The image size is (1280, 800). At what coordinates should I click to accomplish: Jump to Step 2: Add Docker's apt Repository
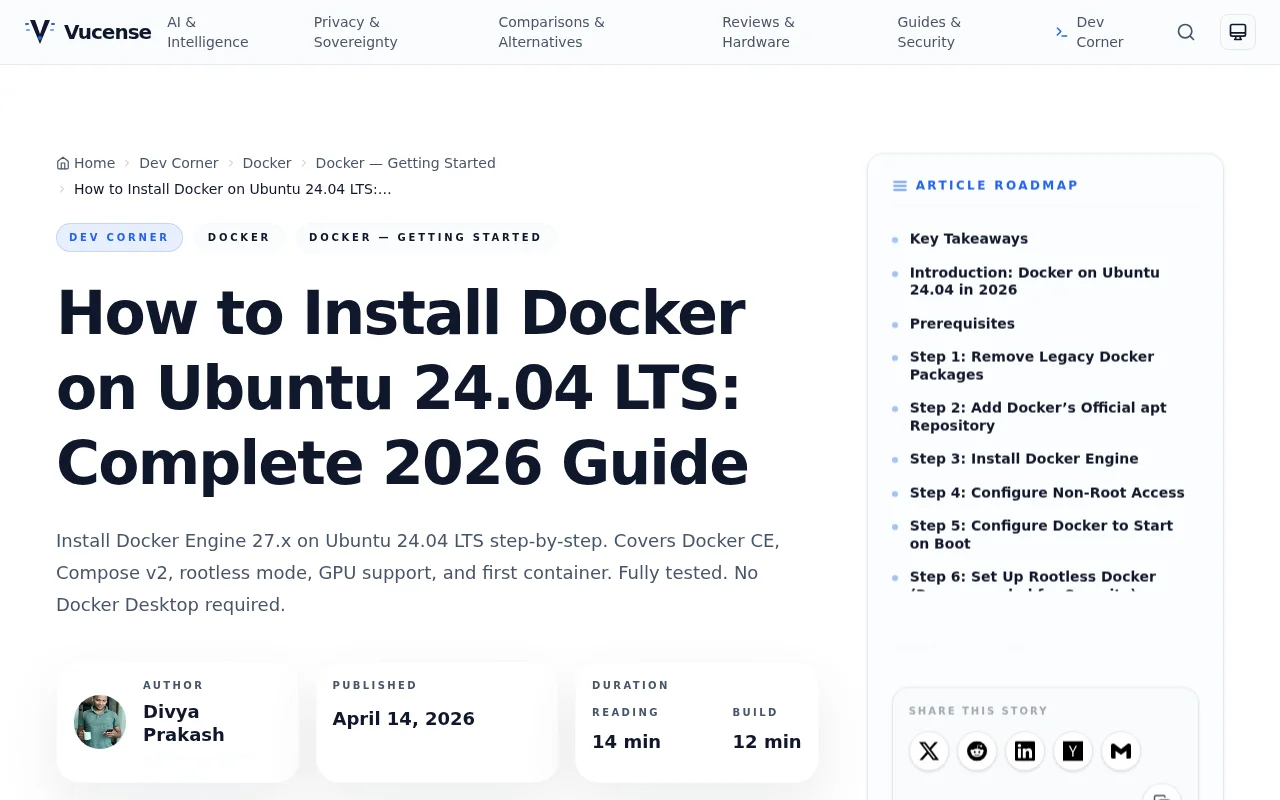[1038, 417]
